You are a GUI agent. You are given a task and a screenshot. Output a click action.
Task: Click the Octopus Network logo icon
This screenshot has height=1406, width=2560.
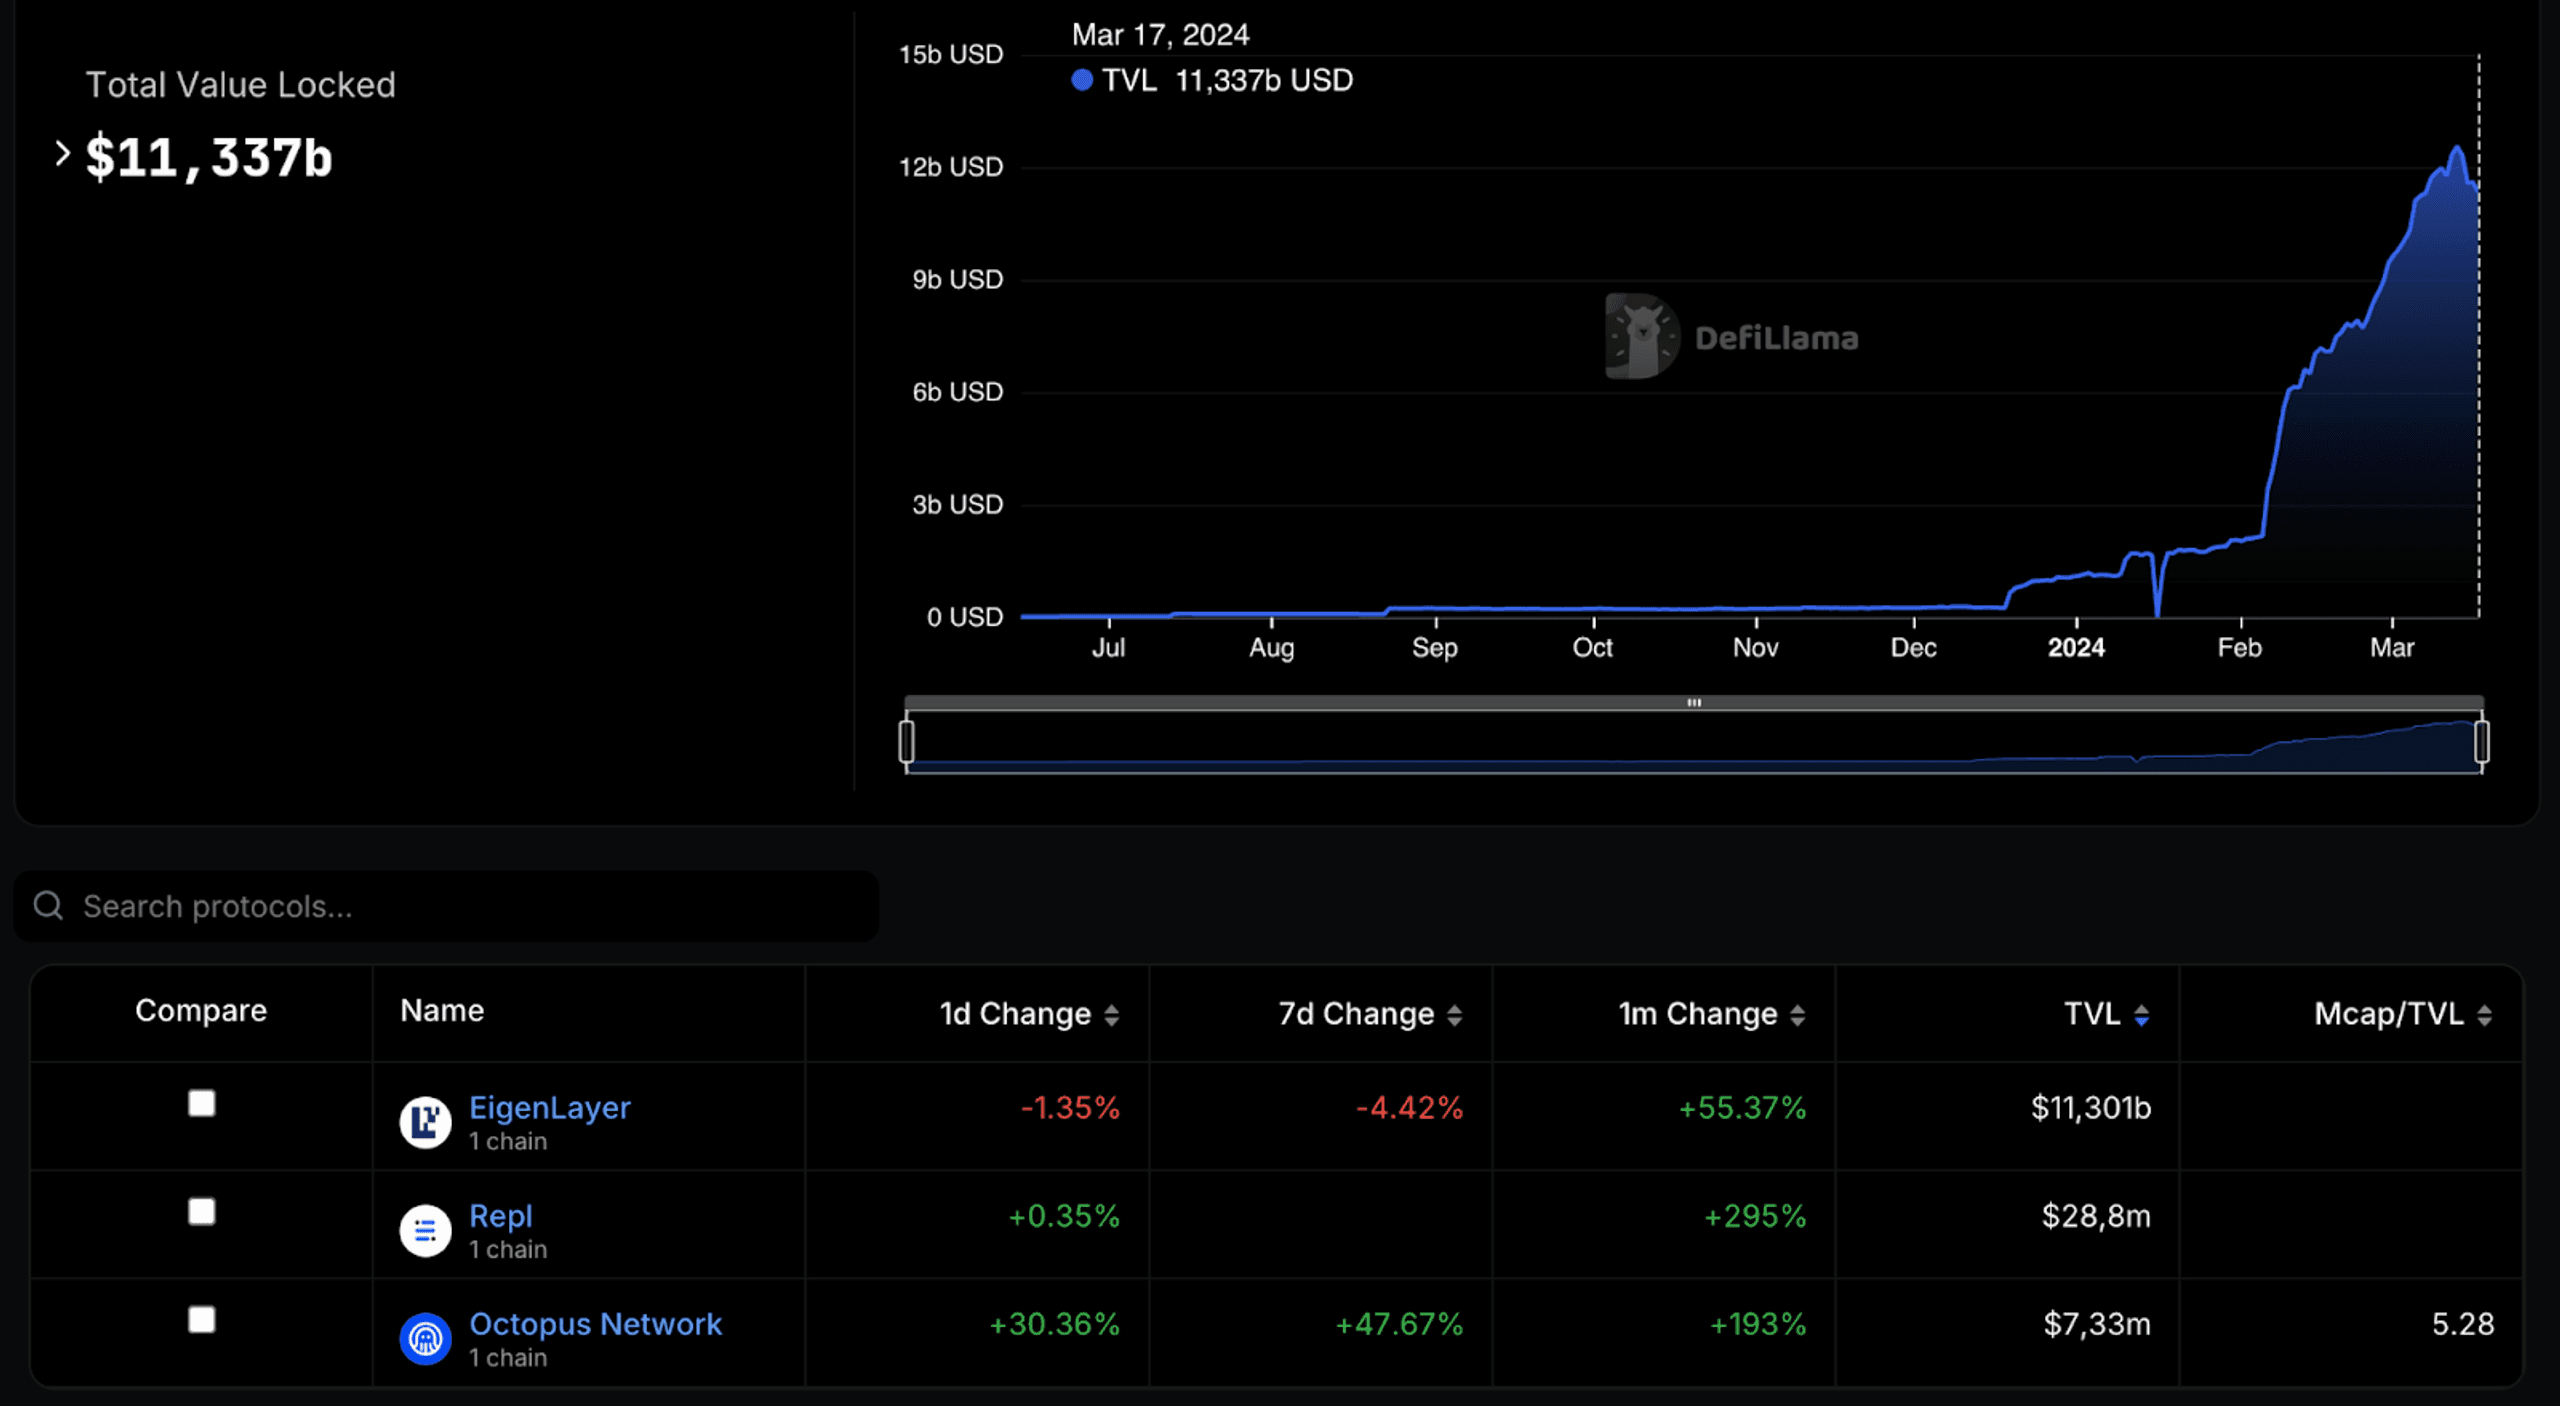425,1338
